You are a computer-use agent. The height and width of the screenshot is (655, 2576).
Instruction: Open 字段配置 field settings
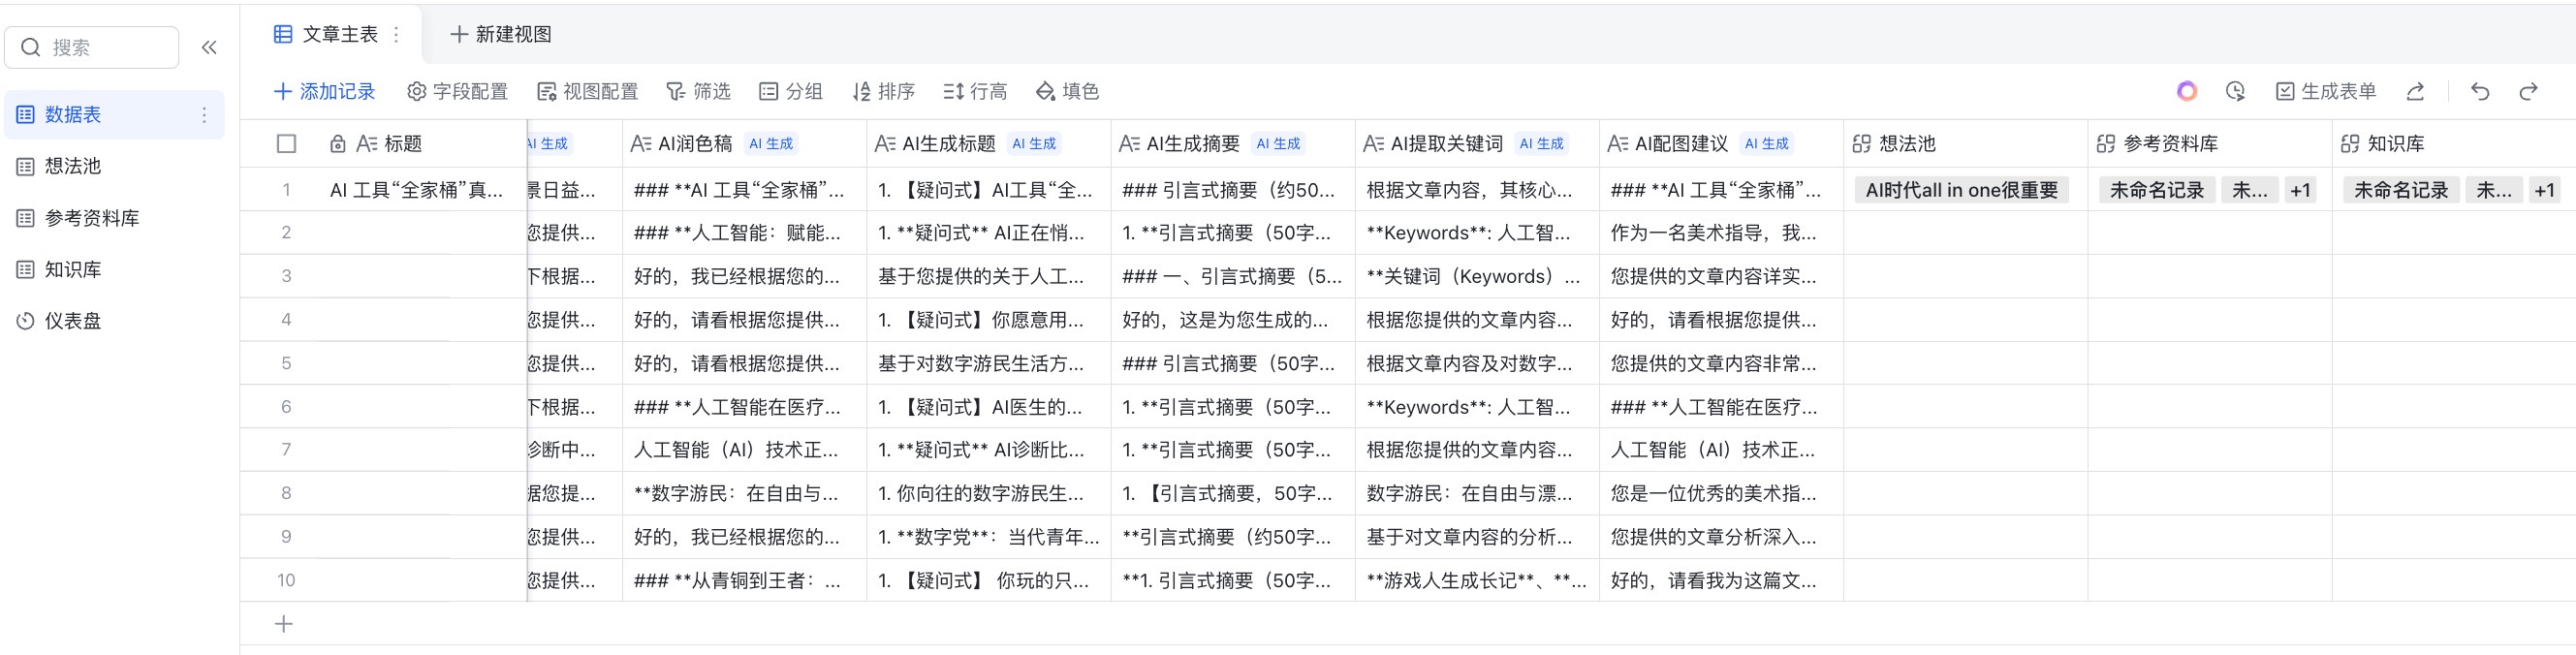(457, 92)
